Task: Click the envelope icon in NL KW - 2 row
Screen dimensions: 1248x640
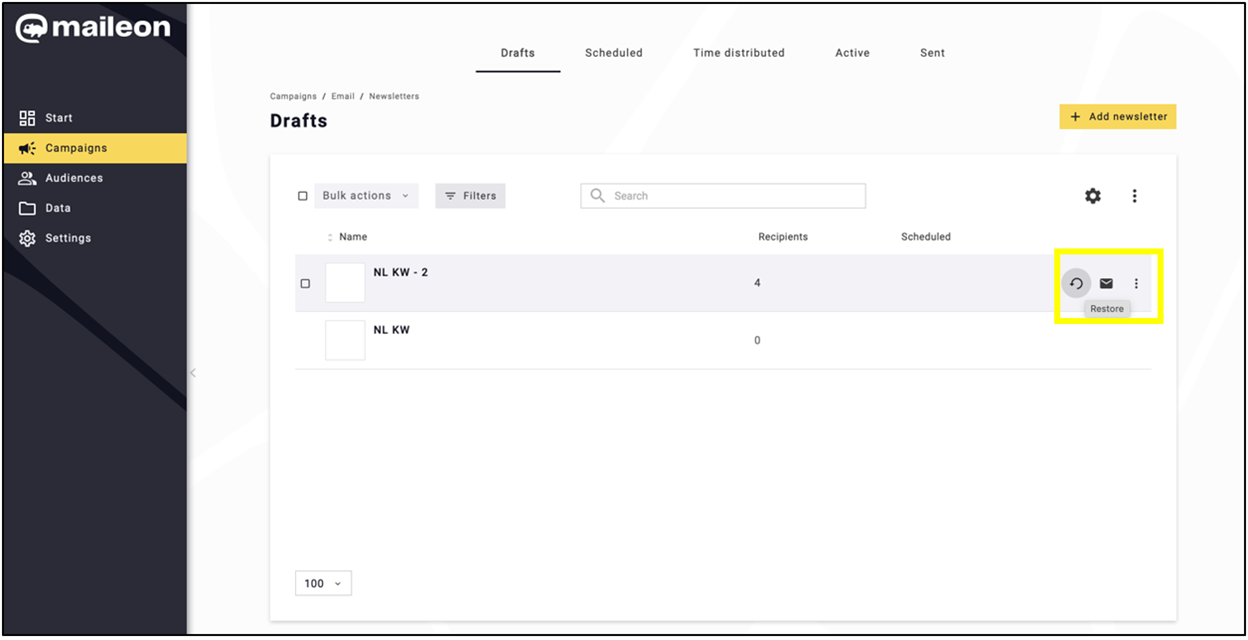Action: (1106, 283)
